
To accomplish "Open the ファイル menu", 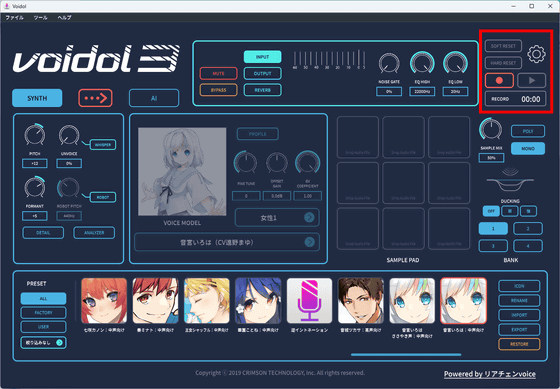I will pos(14,18).
